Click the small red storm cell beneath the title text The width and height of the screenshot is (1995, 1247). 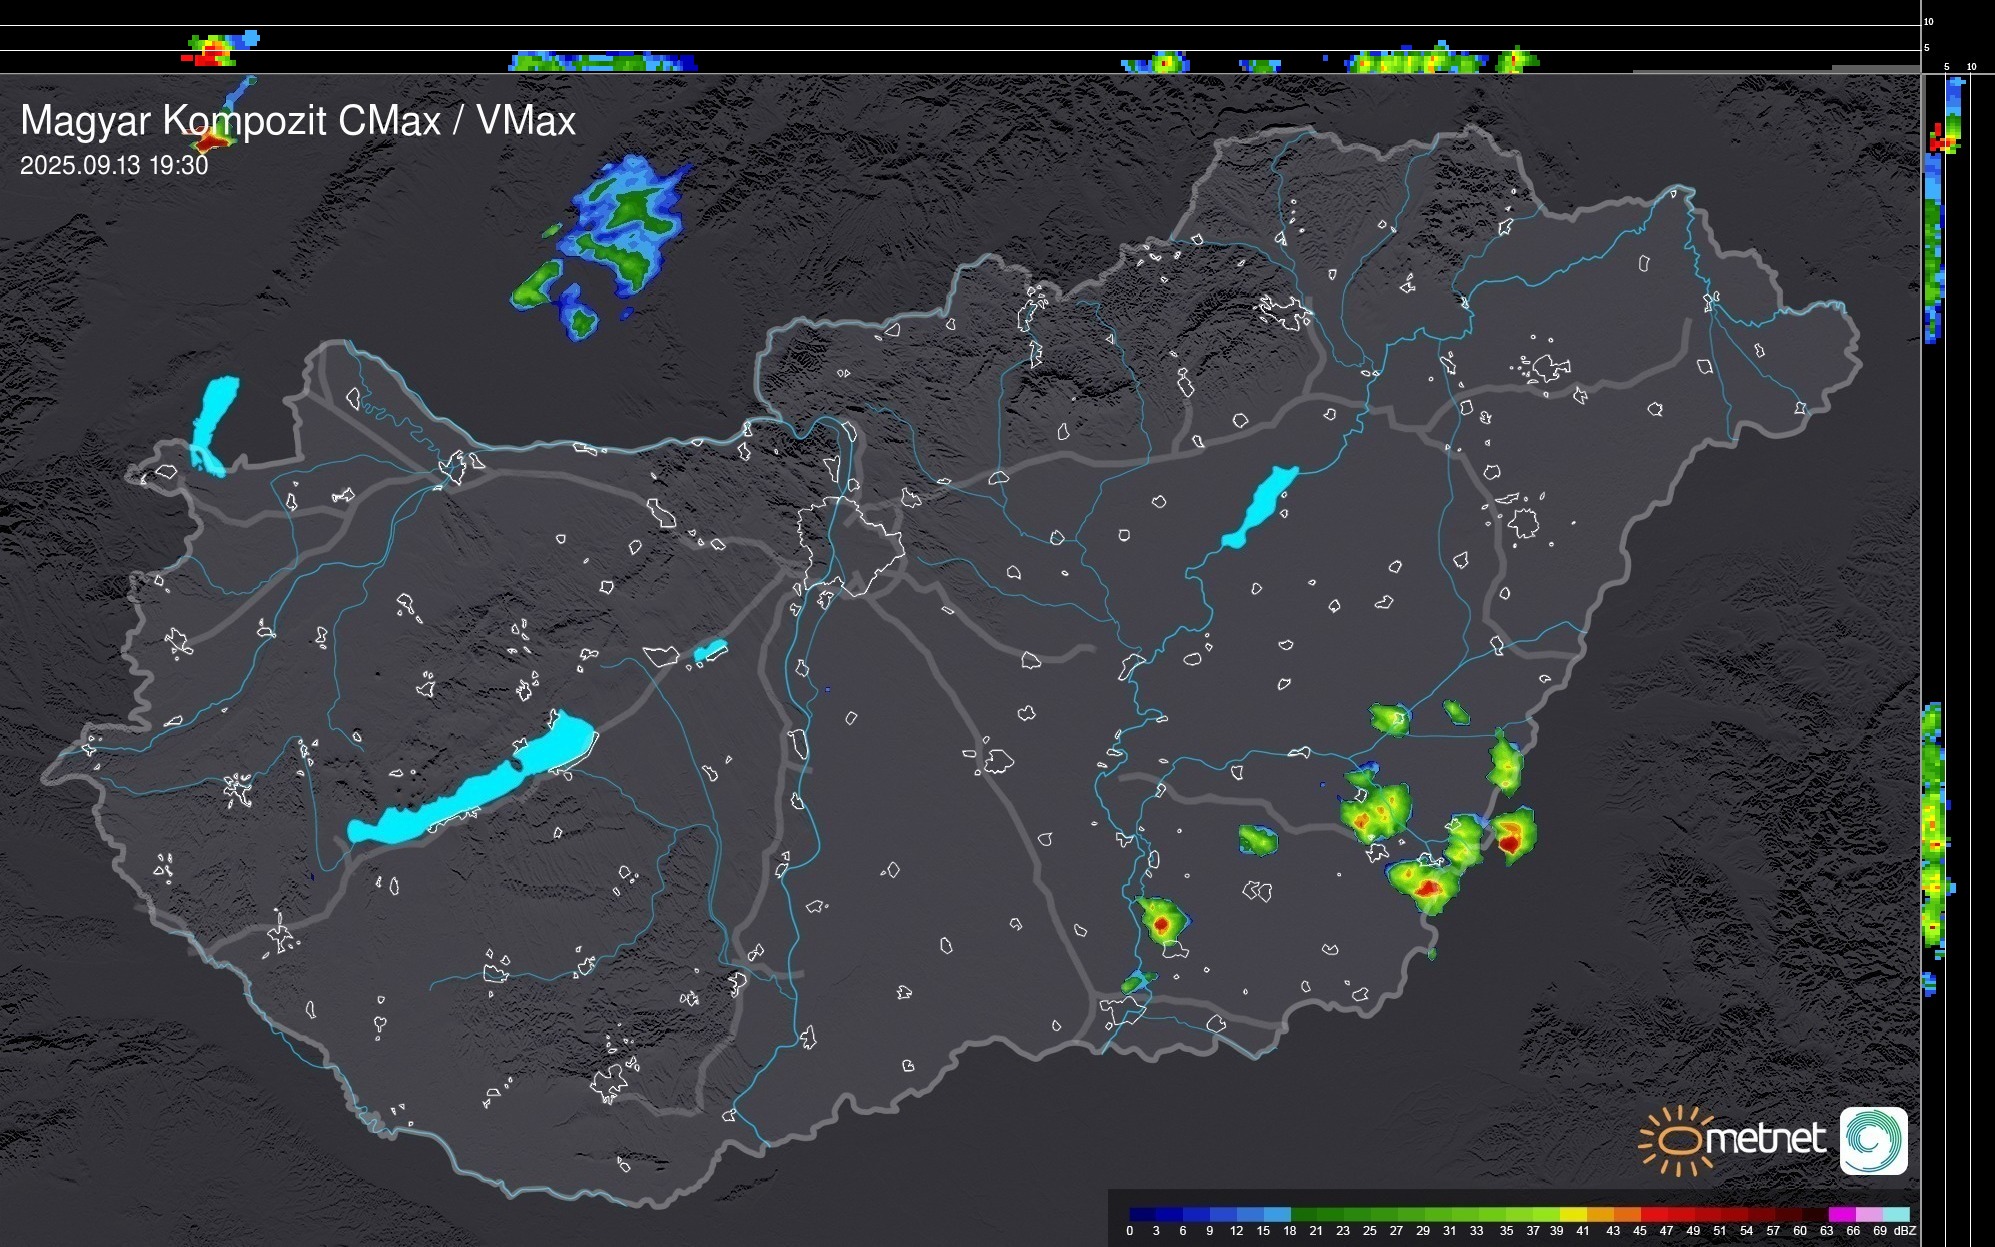tap(212, 140)
